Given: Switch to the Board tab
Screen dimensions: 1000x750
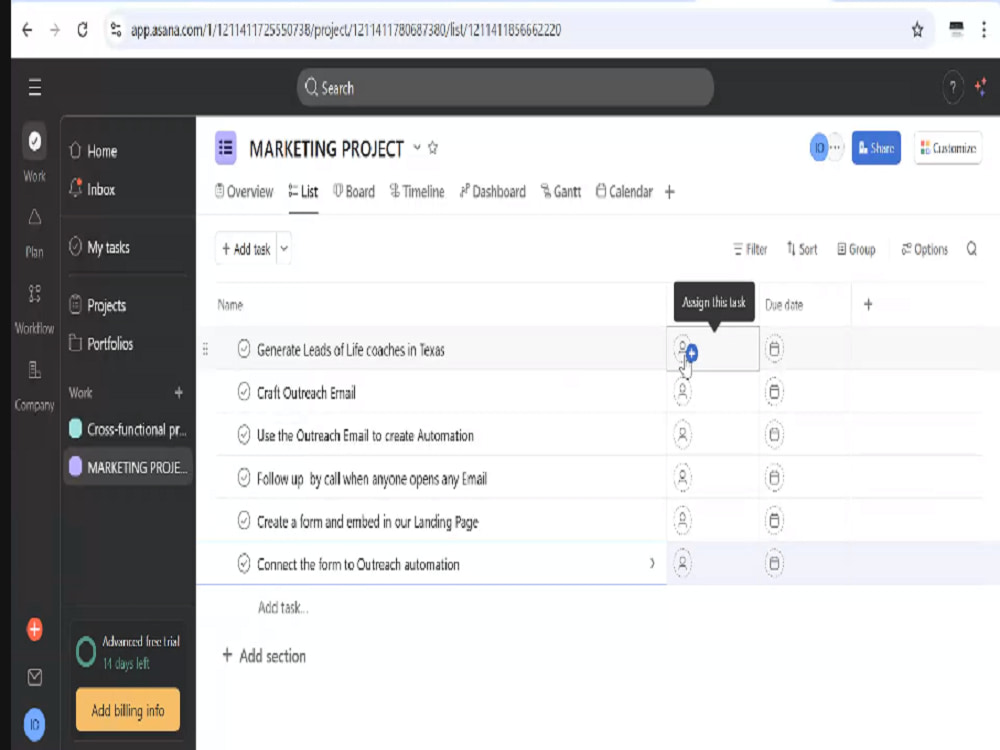Looking at the screenshot, I should pos(354,191).
